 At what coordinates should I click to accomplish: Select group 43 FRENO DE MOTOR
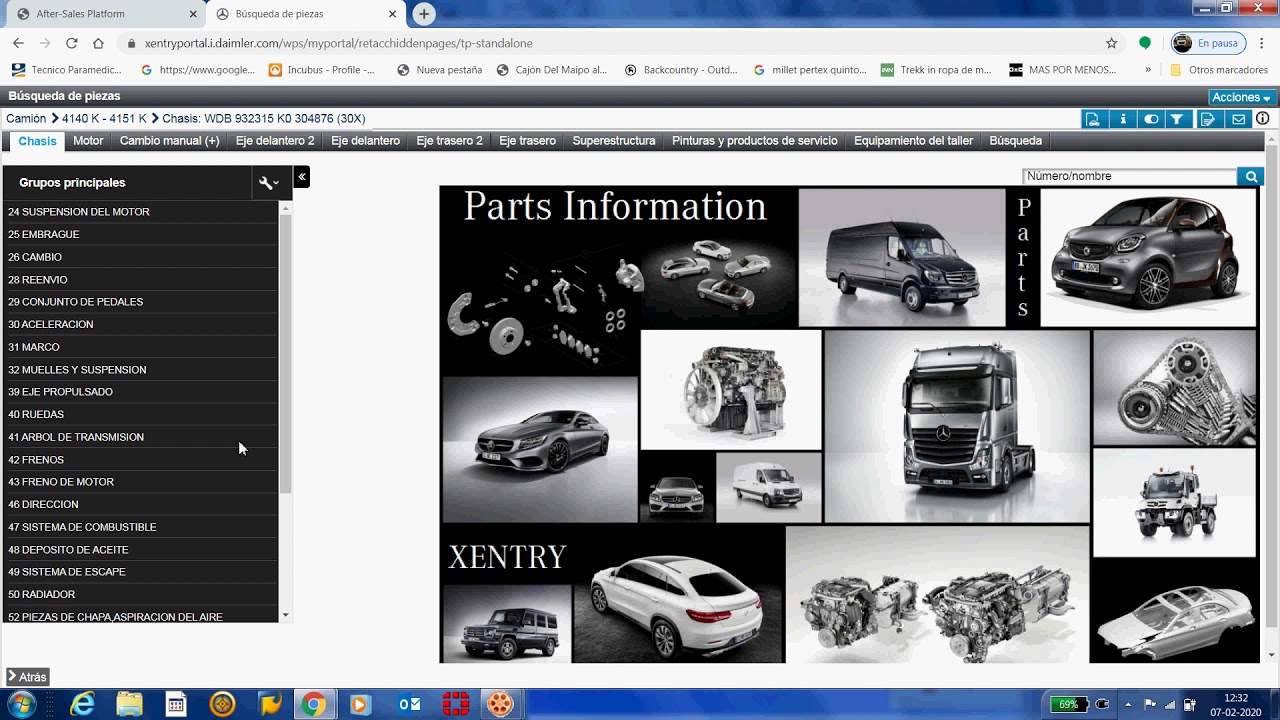(x=140, y=482)
